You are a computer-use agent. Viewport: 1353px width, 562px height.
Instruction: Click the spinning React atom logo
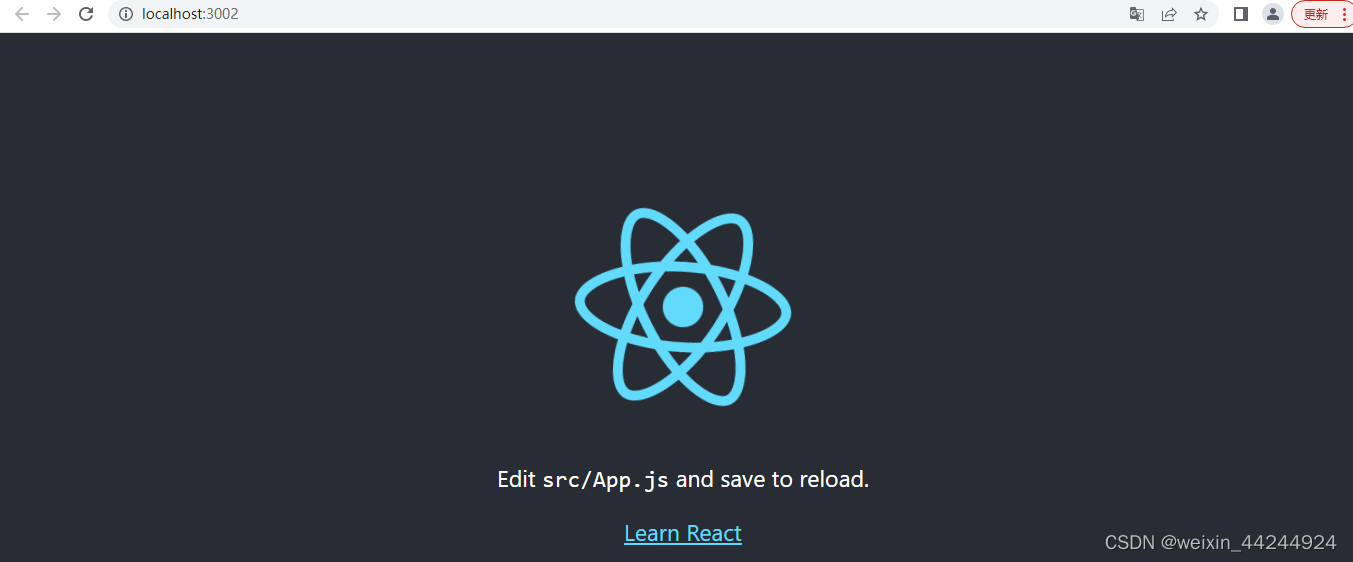point(683,306)
